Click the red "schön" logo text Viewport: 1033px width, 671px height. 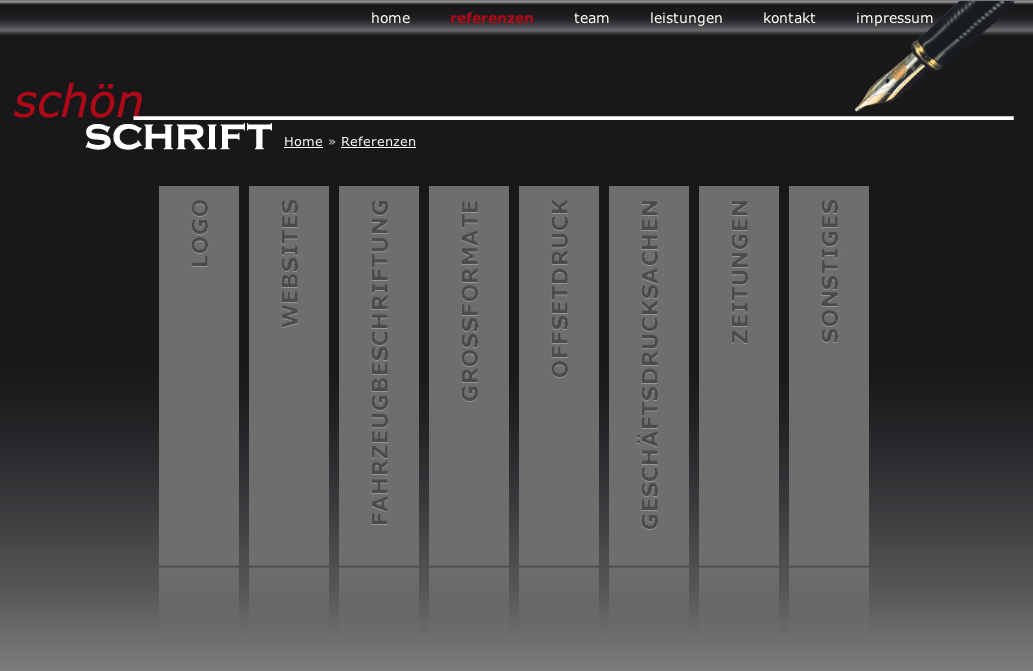coord(79,101)
